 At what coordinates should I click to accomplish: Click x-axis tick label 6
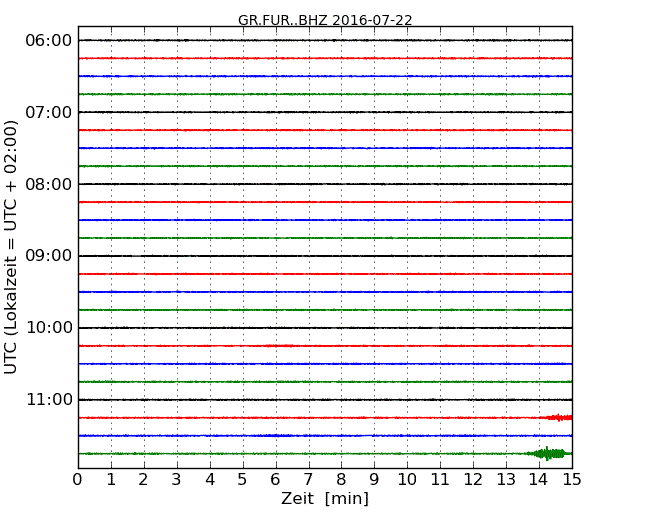275,480
